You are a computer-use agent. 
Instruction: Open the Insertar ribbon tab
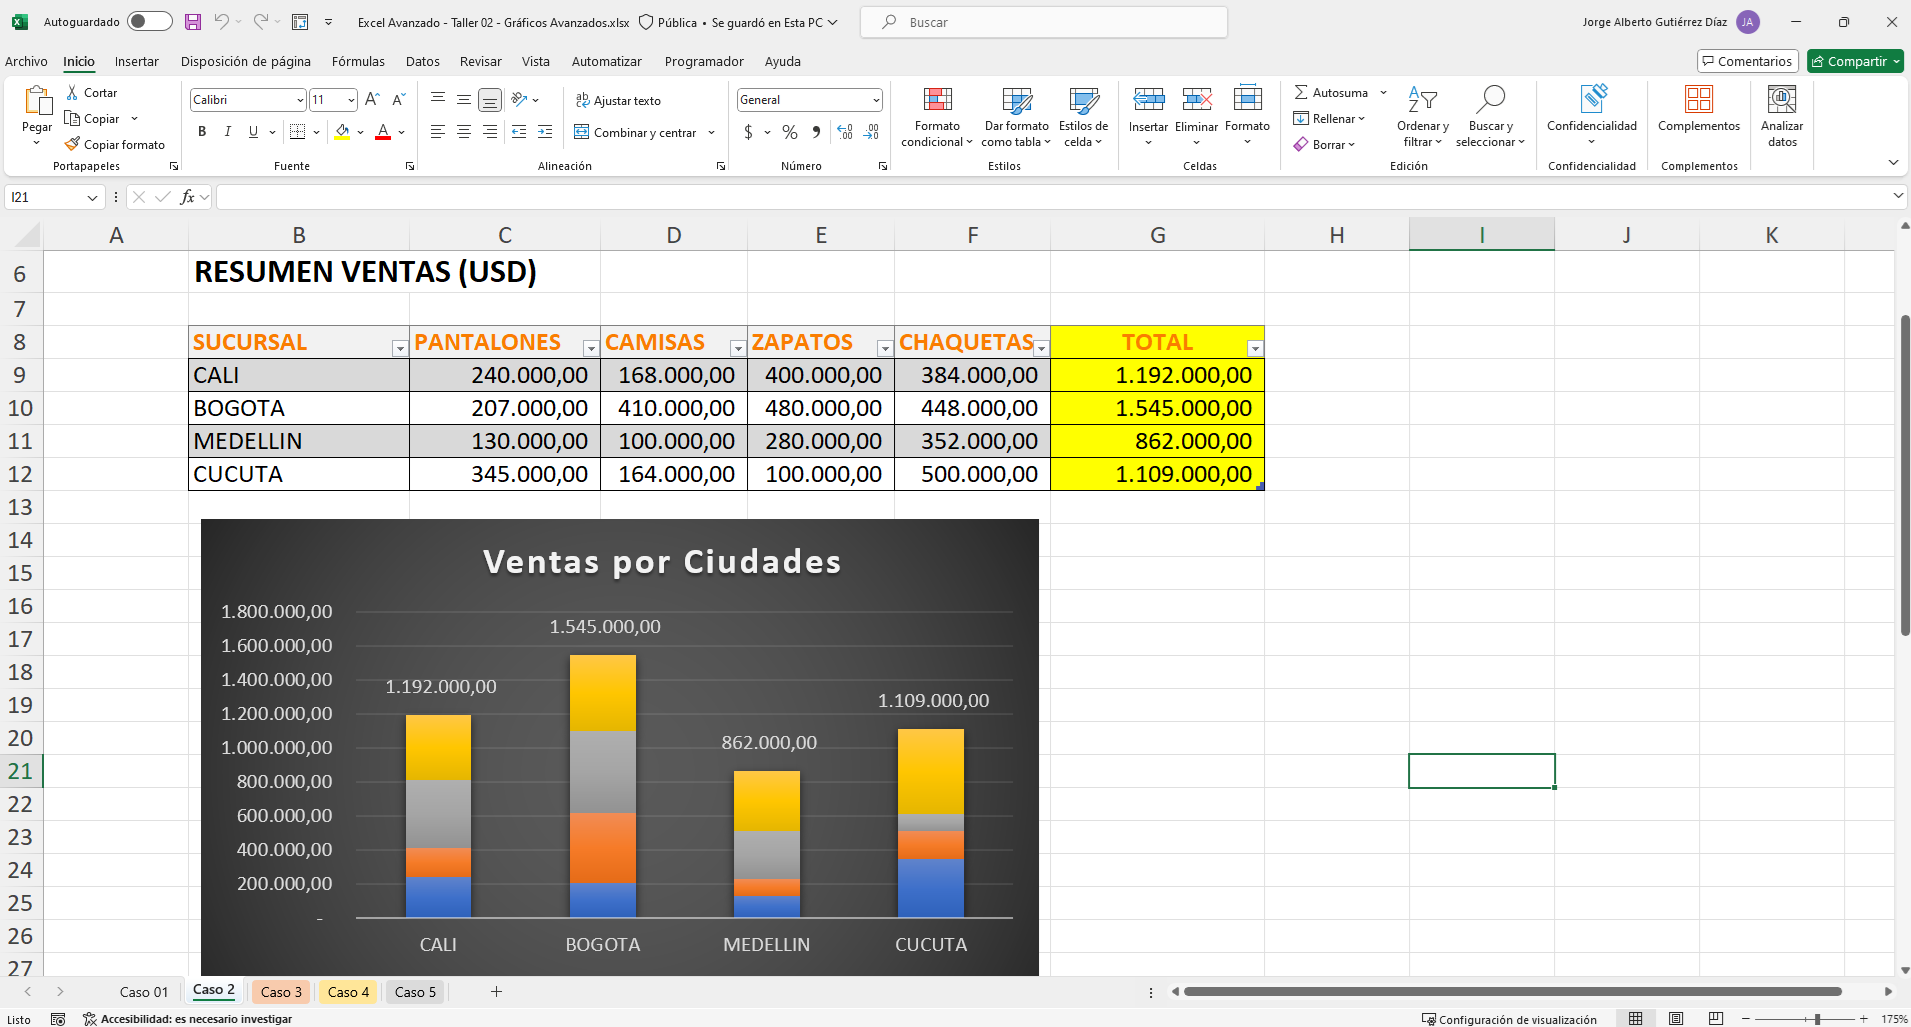pyautogui.click(x=136, y=61)
